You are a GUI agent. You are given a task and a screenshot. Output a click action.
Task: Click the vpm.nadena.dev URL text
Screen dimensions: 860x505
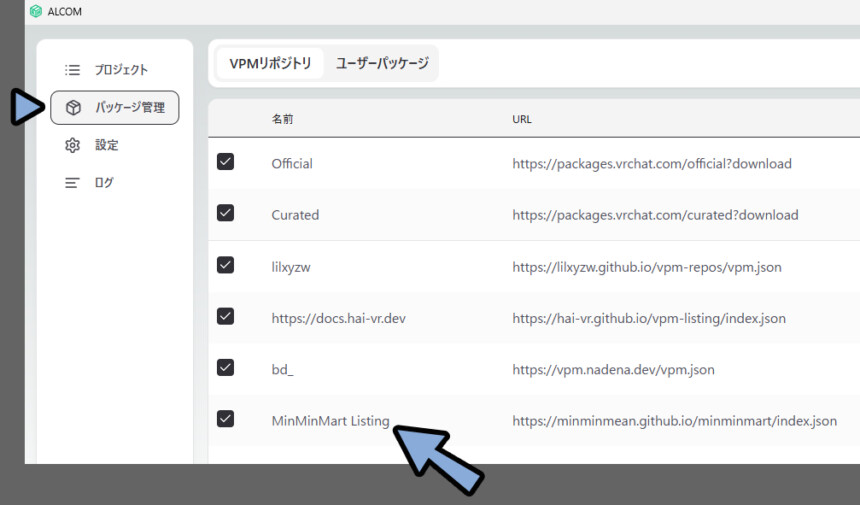(613, 370)
